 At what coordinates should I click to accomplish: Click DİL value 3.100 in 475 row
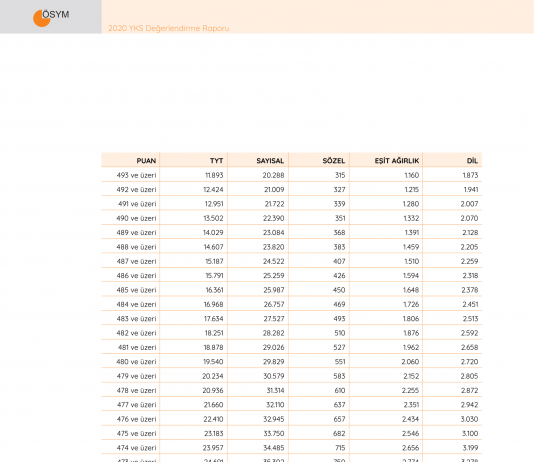click(x=470, y=433)
